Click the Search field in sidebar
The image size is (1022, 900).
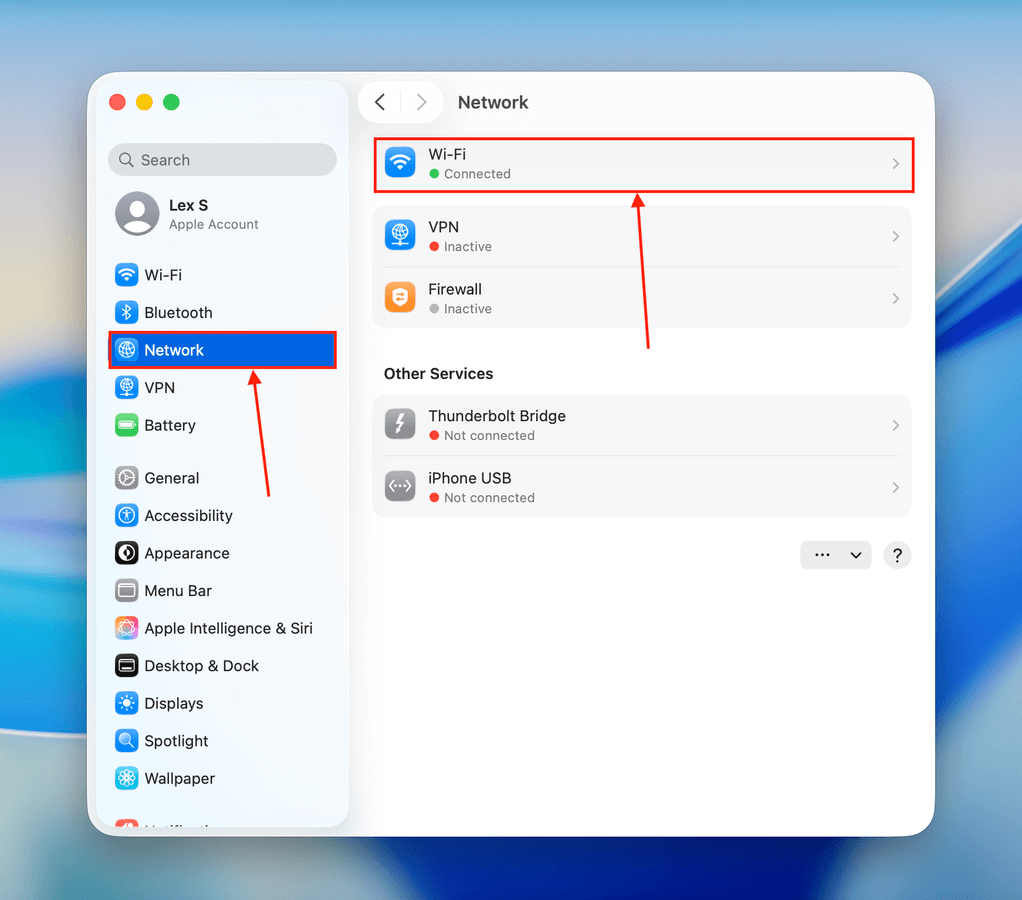pyautogui.click(x=222, y=160)
